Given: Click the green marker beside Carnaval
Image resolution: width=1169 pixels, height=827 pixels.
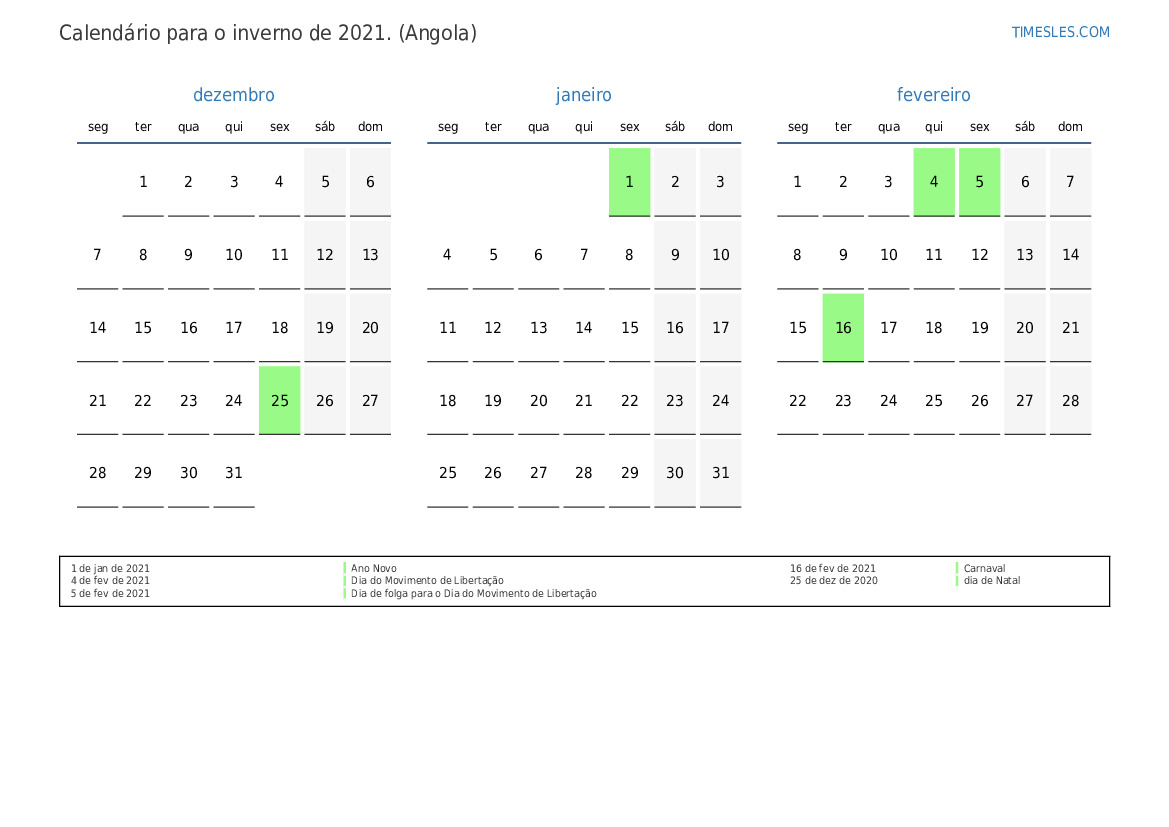Looking at the screenshot, I should pyautogui.click(x=957, y=568).
